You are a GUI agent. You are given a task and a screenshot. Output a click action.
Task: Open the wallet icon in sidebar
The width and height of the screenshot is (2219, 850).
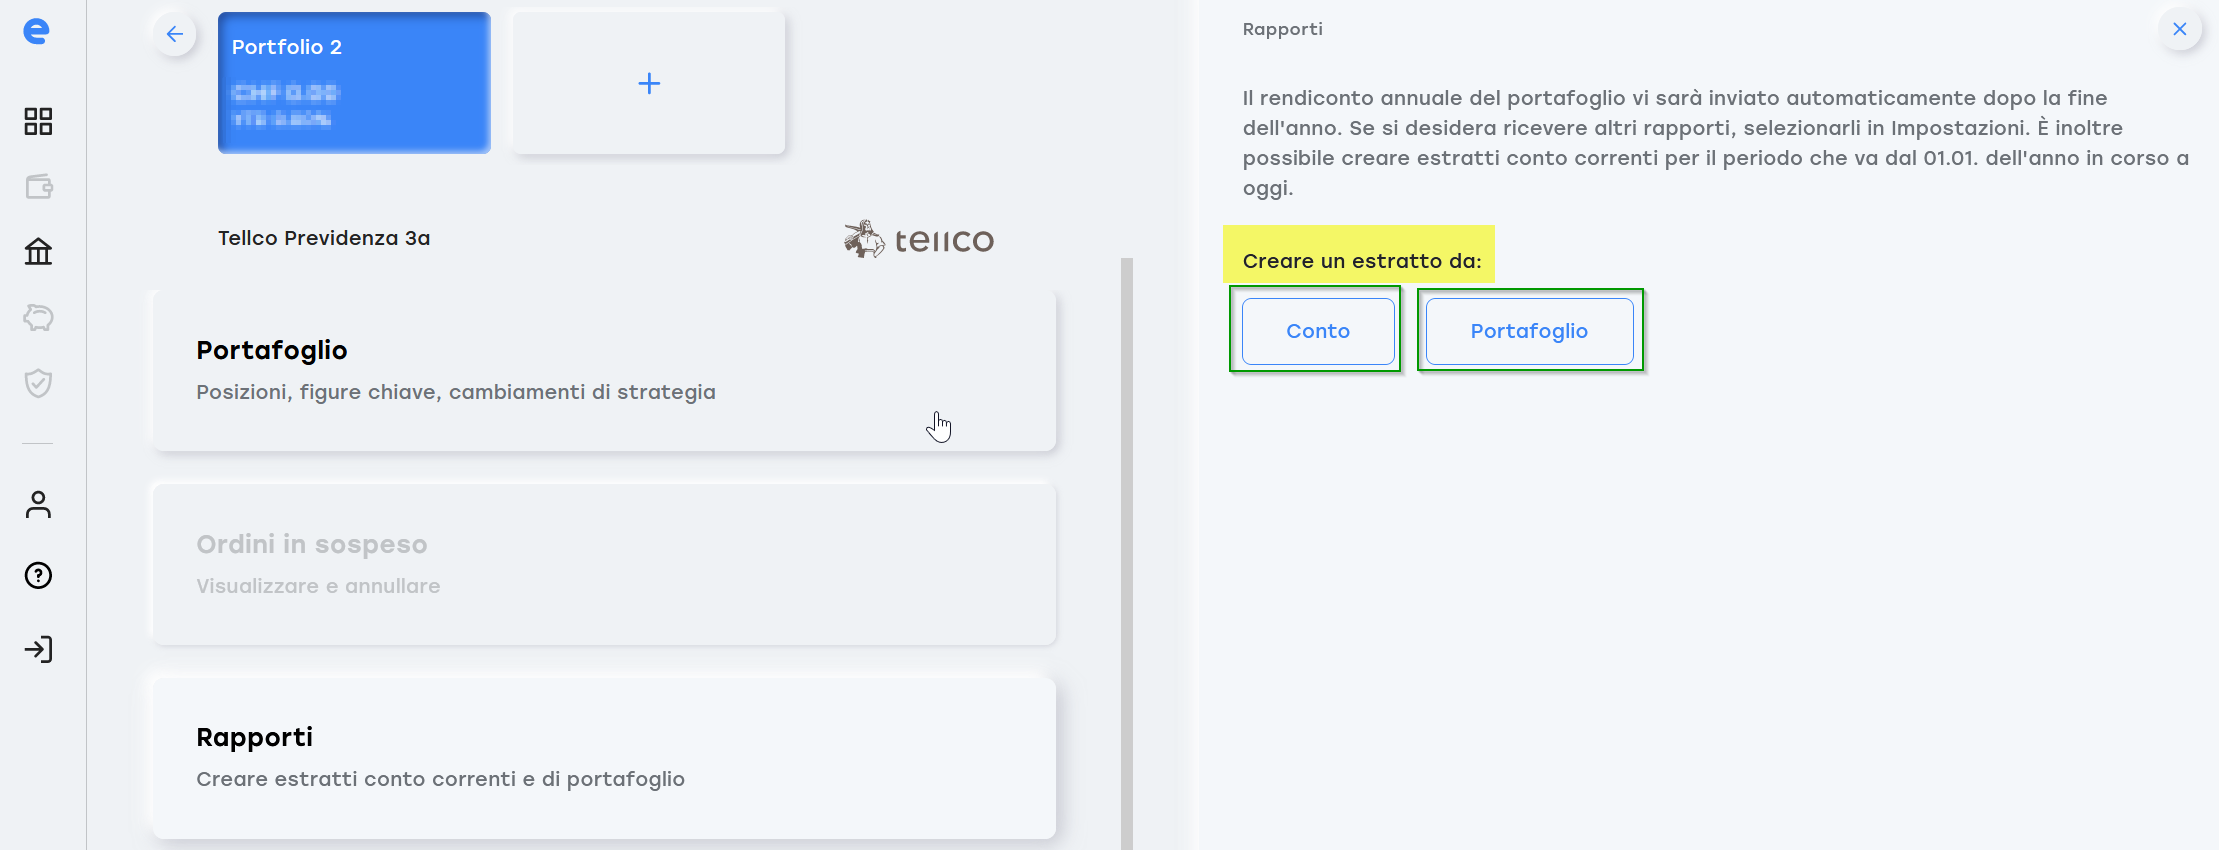38,187
